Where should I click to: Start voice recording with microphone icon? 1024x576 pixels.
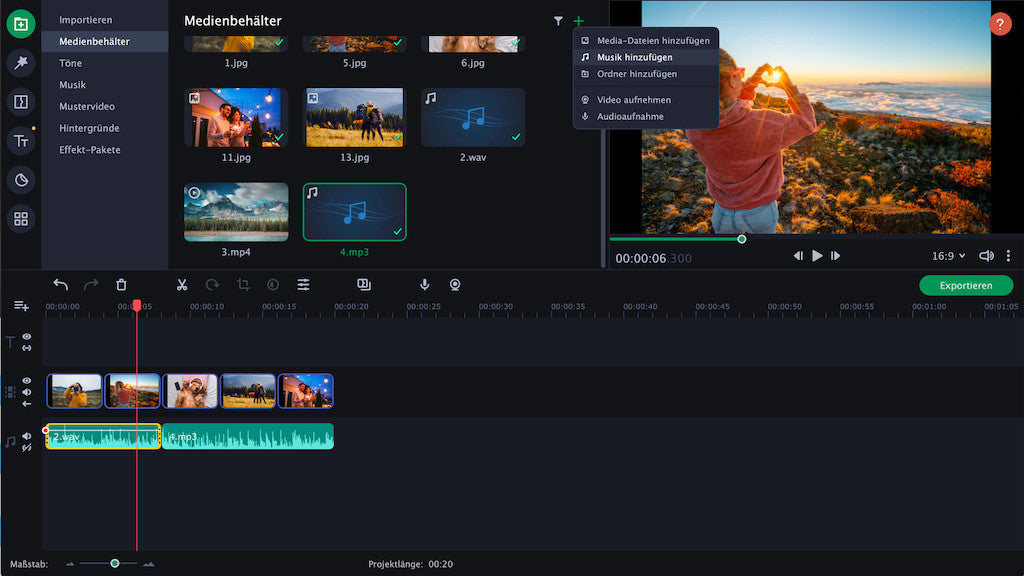(x=424, y=285)
